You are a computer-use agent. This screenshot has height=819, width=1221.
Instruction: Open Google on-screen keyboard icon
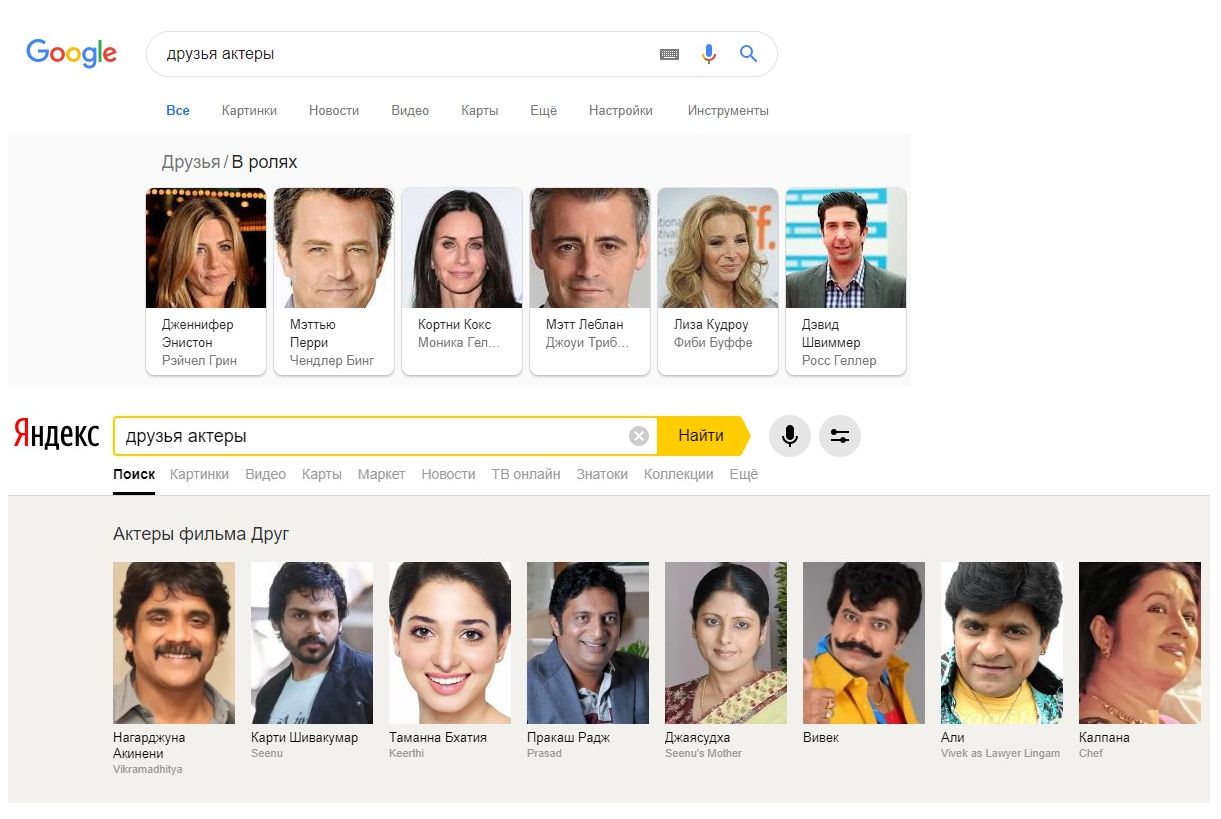pos(669,55)
